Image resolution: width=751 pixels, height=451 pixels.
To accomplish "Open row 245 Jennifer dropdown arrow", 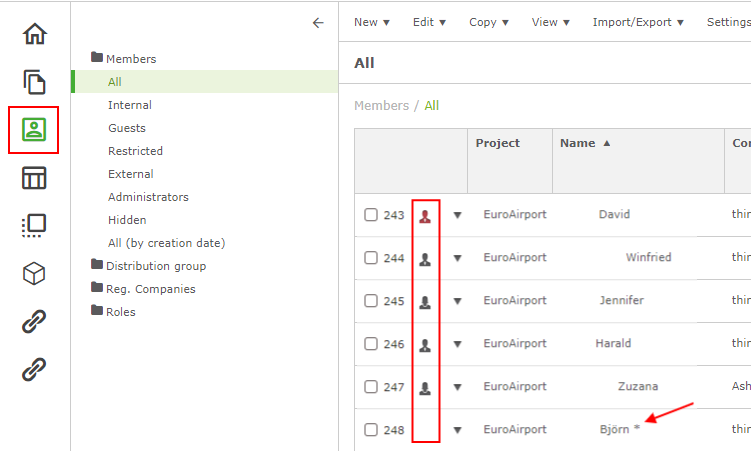I will [457, 301].
